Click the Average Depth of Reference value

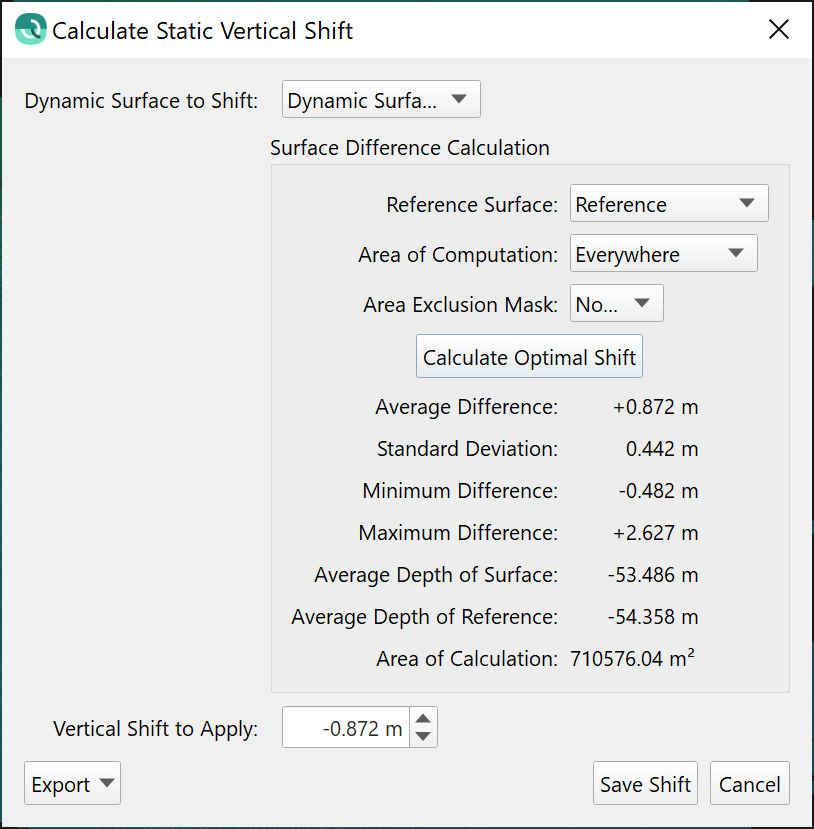652,617
